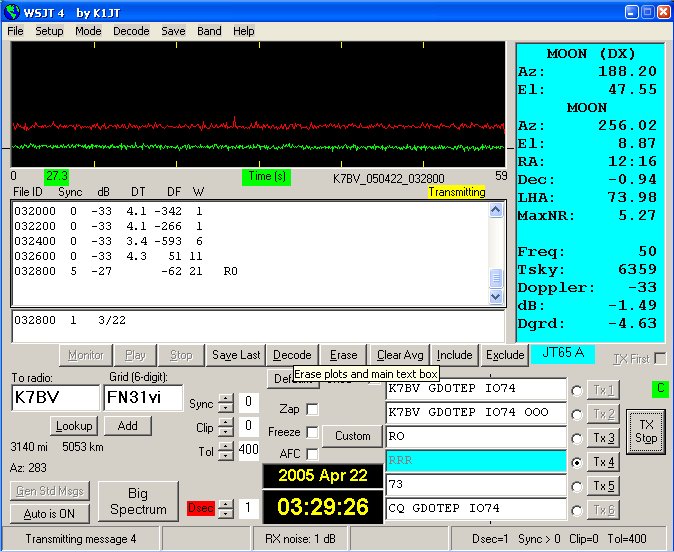Image resolution: width=674 pixels, height=552 pixels.
Task: Enable the Zap checkbox
Action: pyautogui.click(x=313, y=409)
